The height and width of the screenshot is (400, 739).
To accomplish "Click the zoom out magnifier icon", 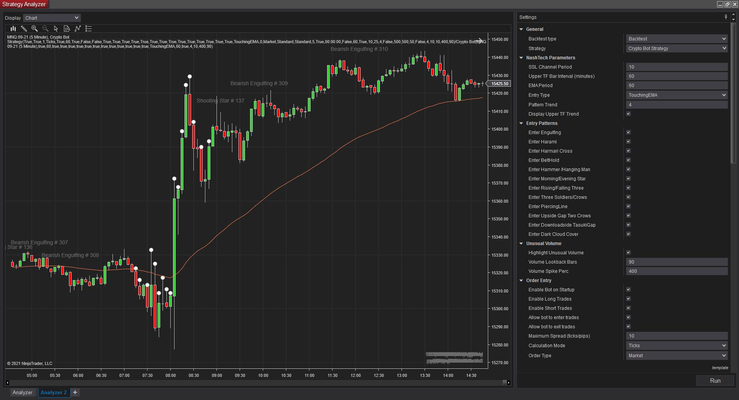I will (x=44, y=29).
